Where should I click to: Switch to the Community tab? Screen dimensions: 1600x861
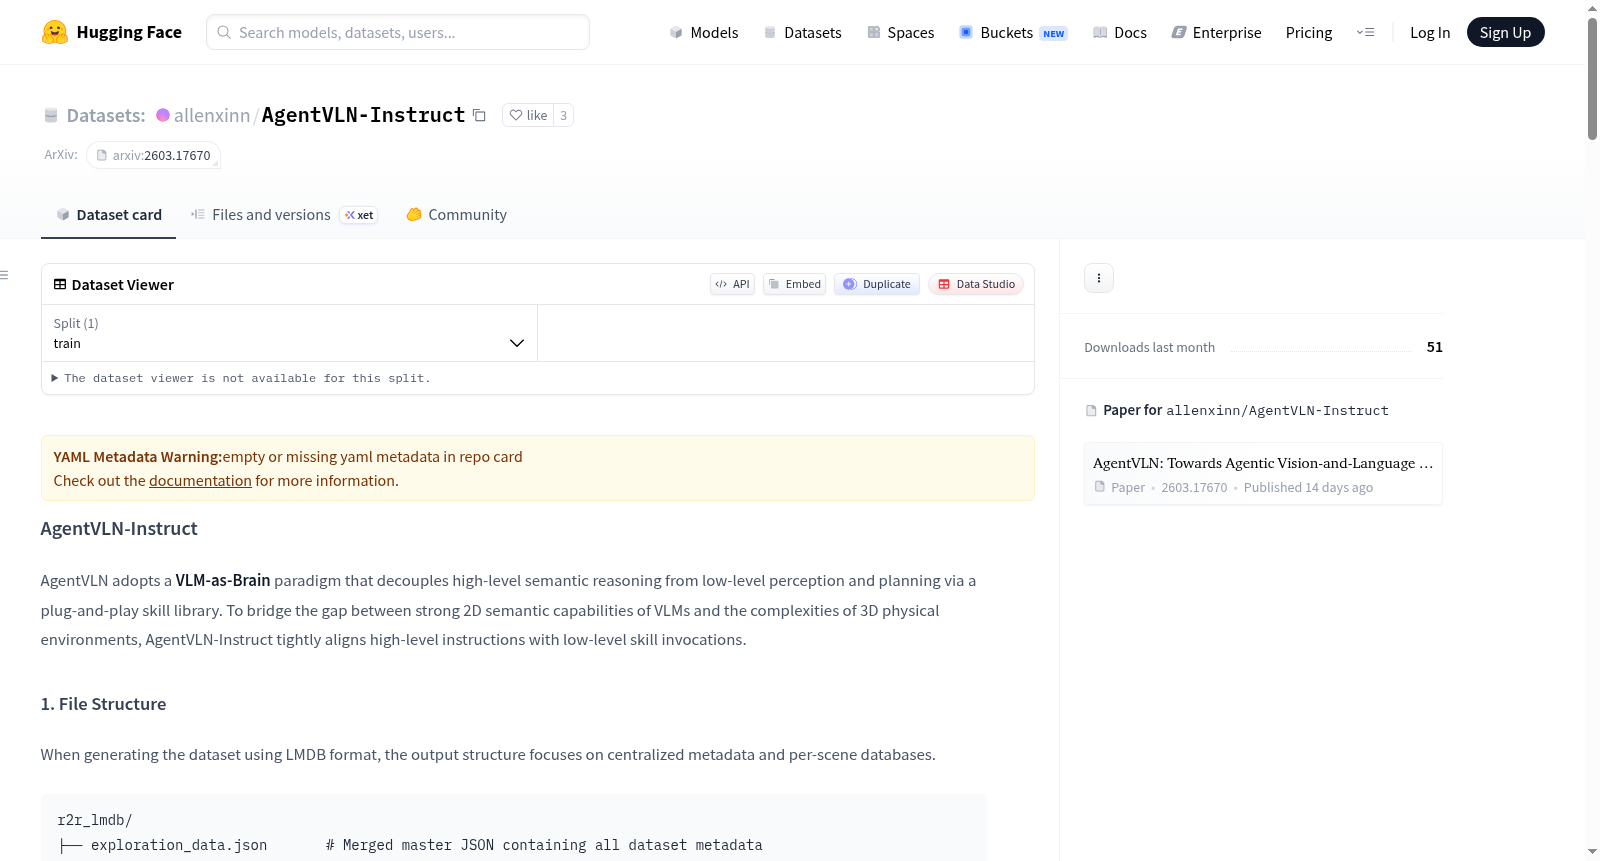457,215
